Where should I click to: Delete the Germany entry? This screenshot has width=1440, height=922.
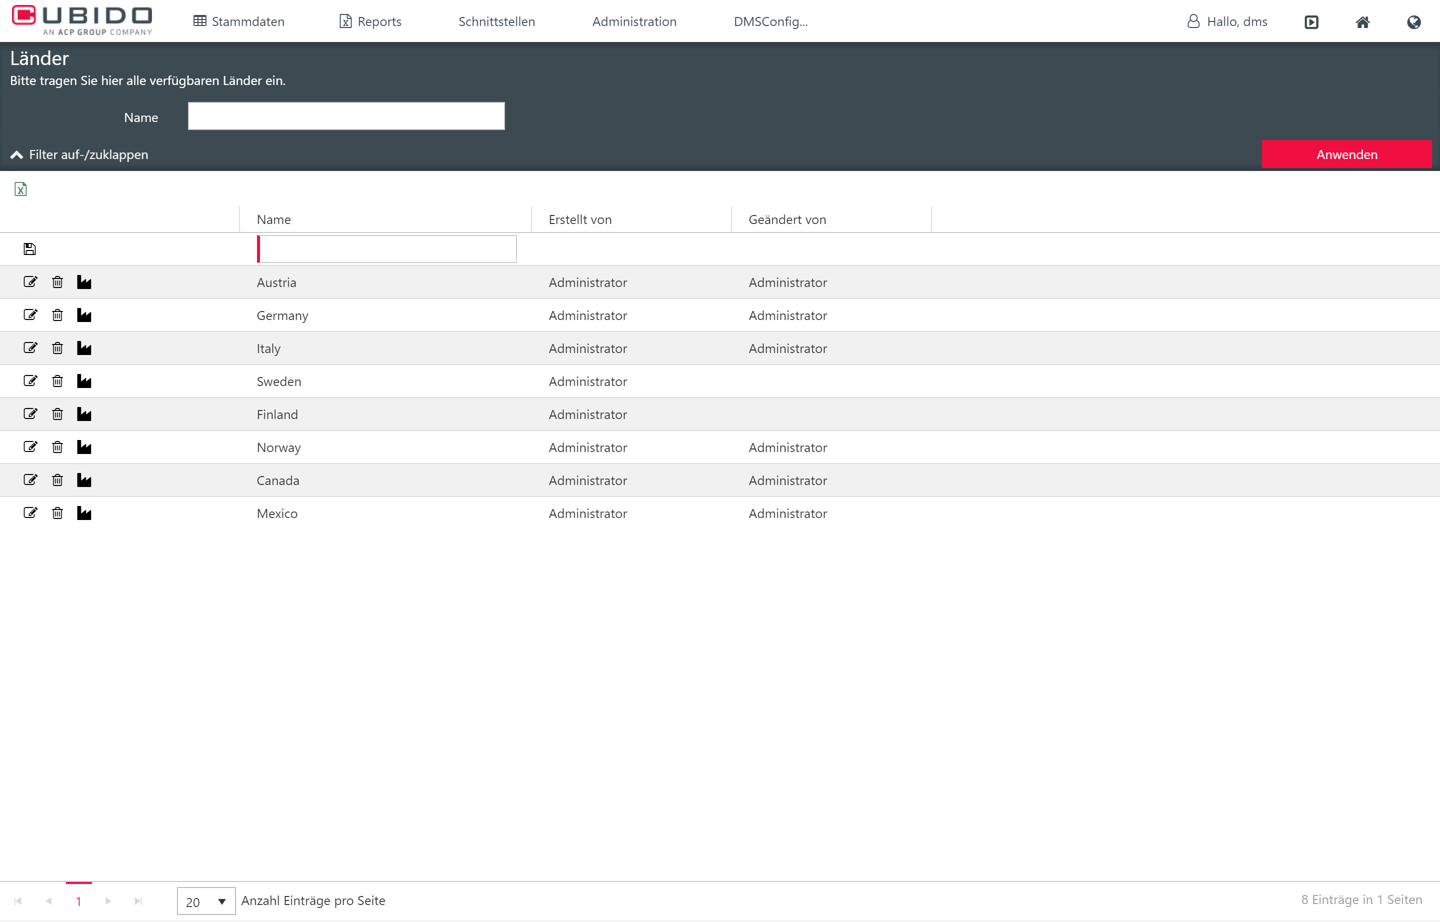(57, 315)
